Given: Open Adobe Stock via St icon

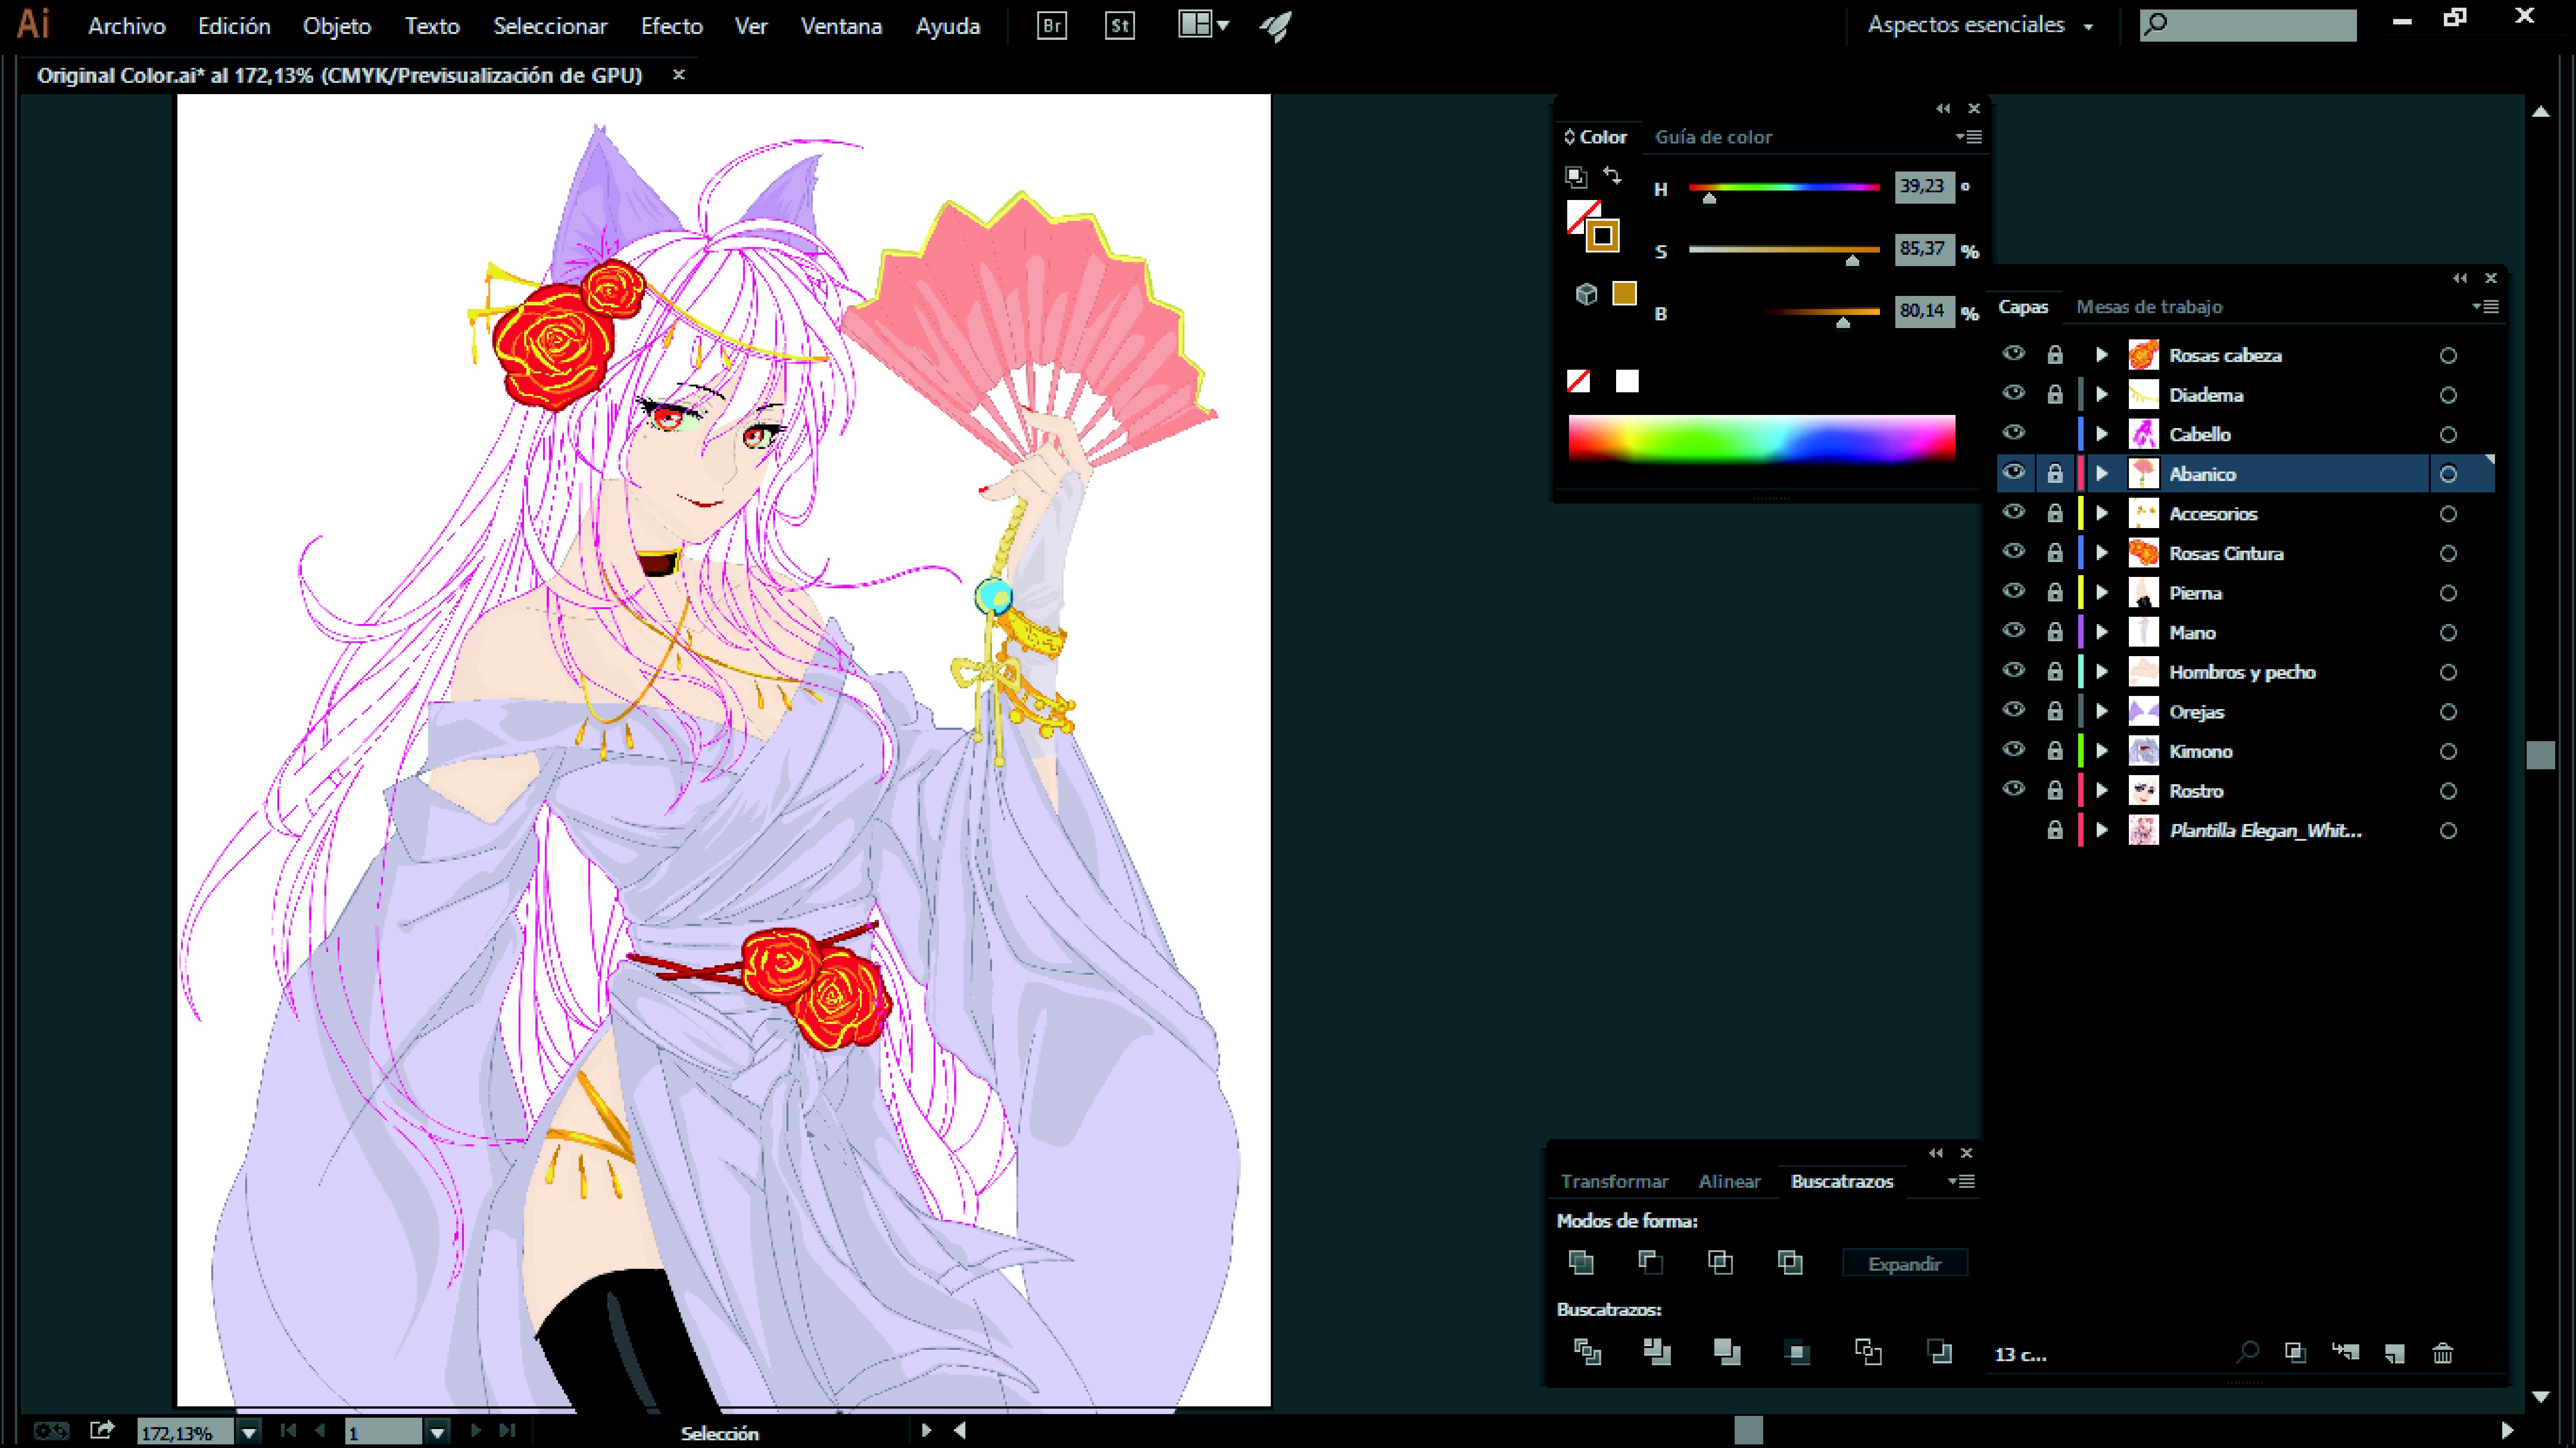Looking at the screenshot, I should [1120, 26].
